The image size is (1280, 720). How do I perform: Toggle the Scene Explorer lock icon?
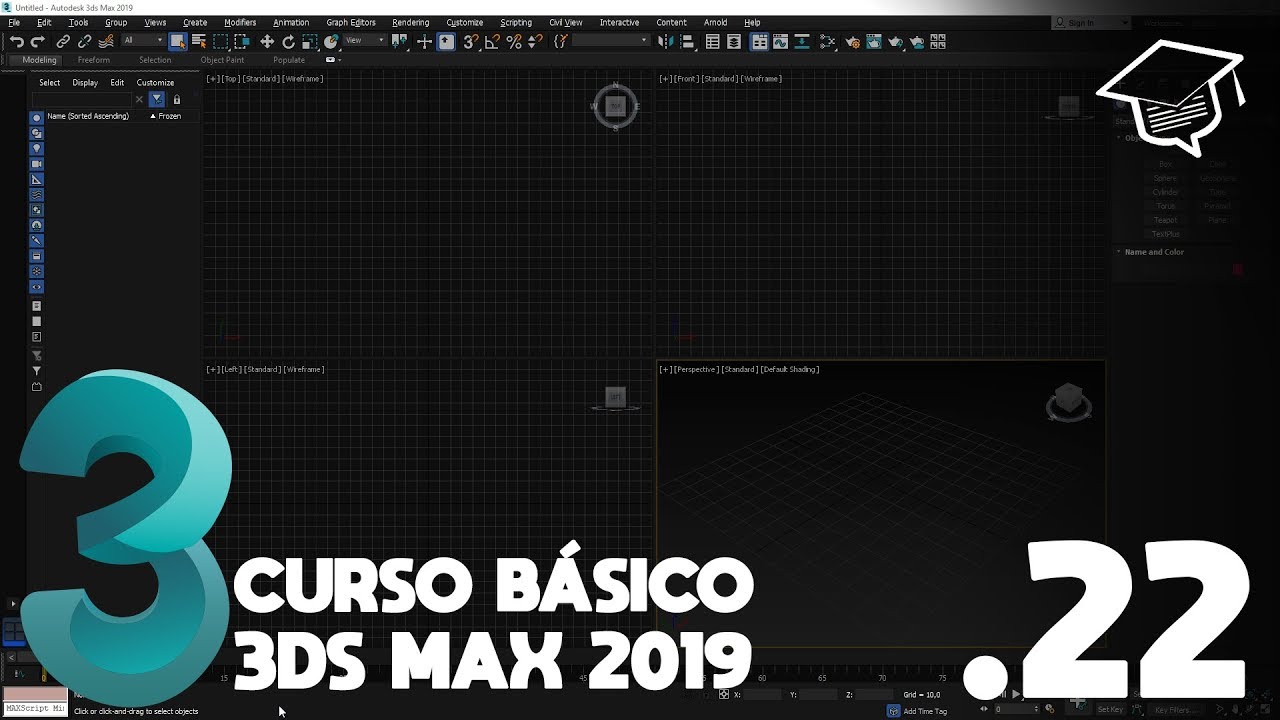tap(177, 99)
